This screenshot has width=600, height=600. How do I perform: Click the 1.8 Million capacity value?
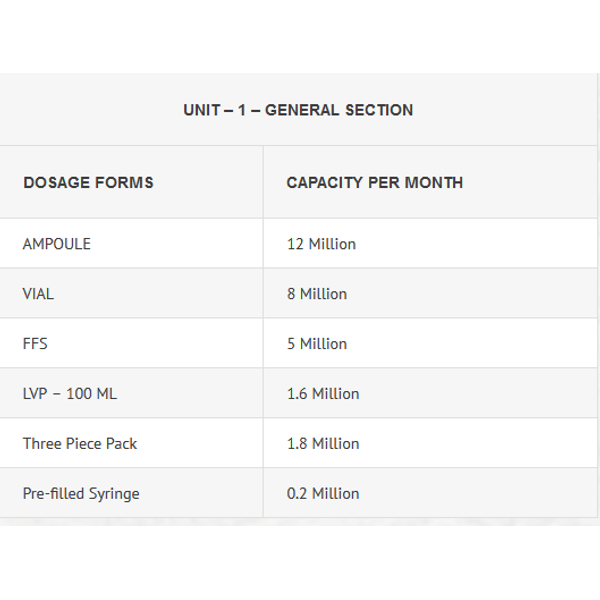pyautogui.click(x=323, y=443)
